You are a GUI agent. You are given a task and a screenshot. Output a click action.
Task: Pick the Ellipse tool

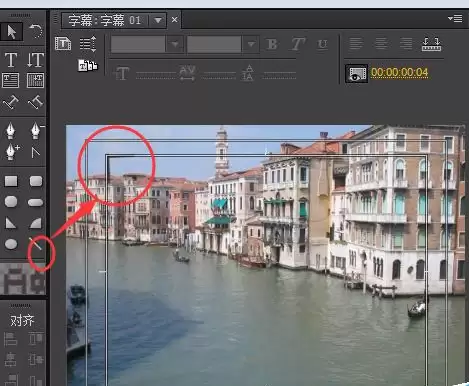pyautogui.click(x=11, y=244)
